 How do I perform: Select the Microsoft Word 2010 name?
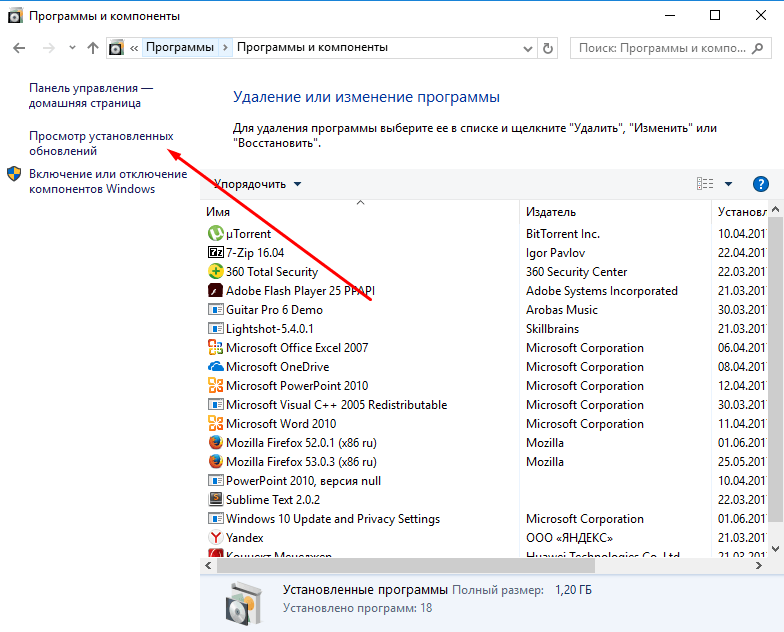281,424
